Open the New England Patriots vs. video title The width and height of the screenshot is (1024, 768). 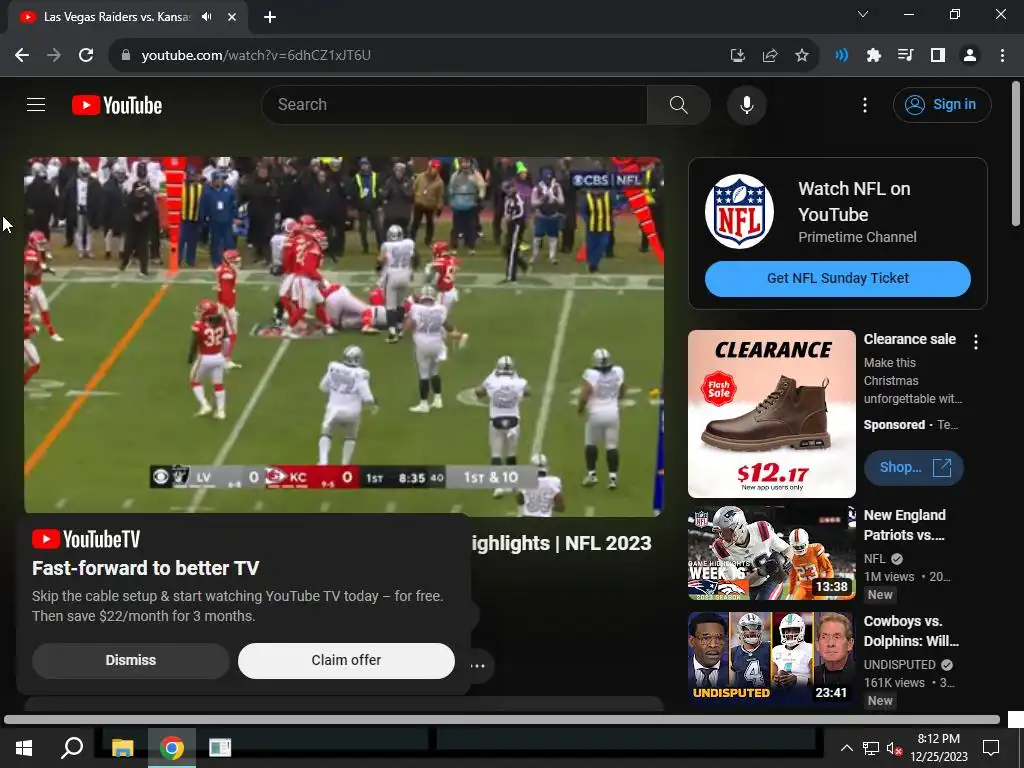tap(905, 524)
